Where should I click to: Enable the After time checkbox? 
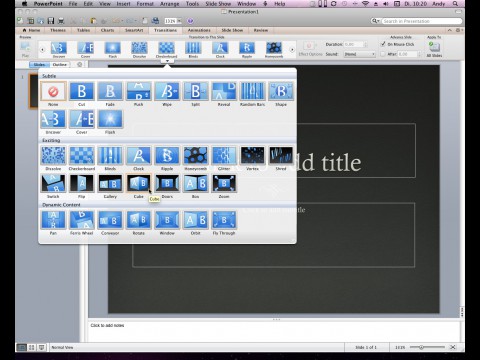383,54
